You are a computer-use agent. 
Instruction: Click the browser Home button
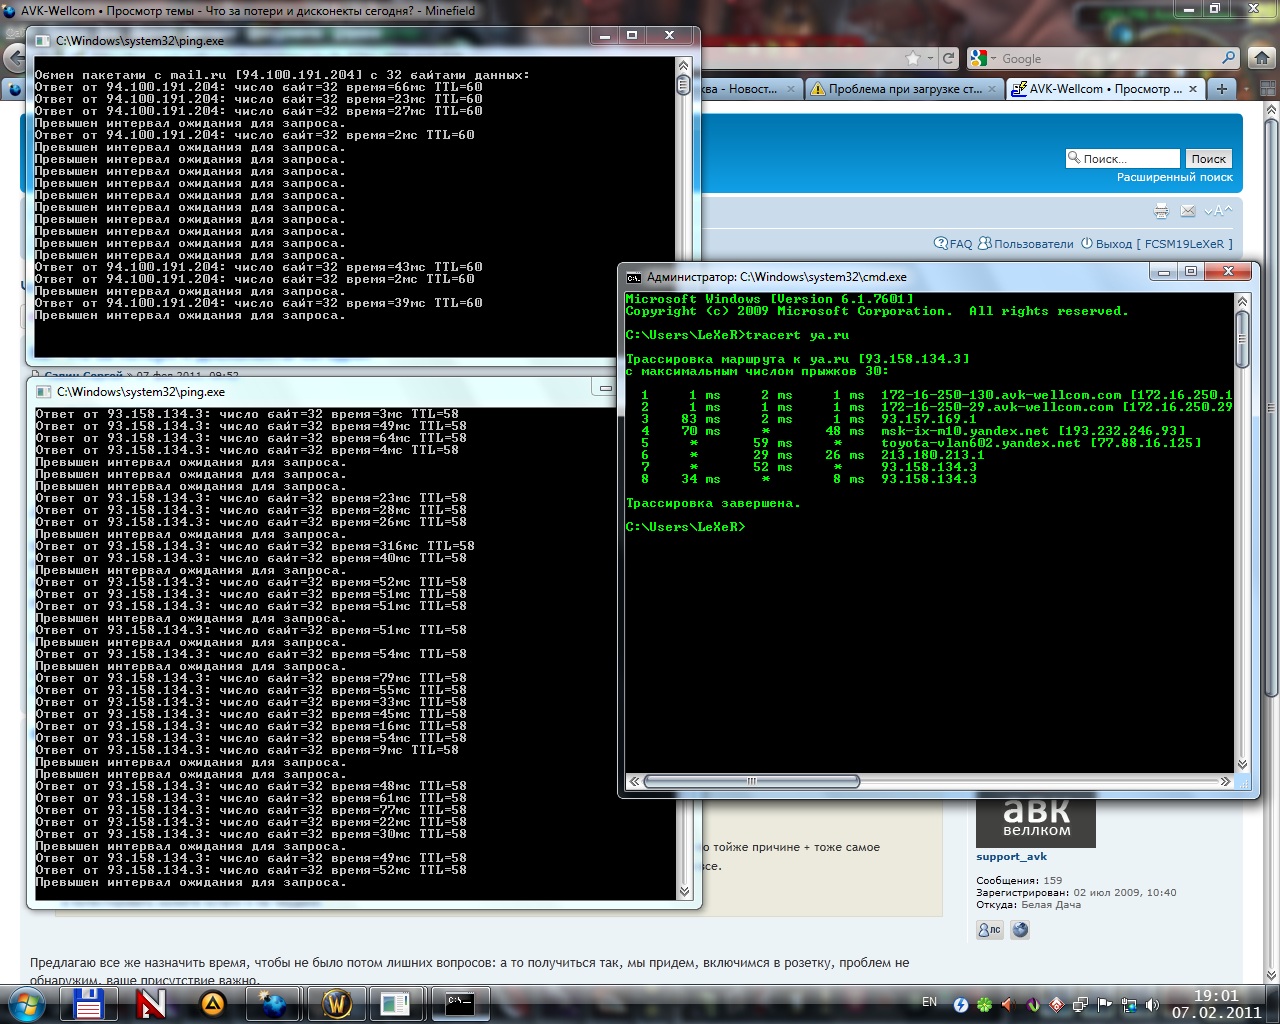1262,58
